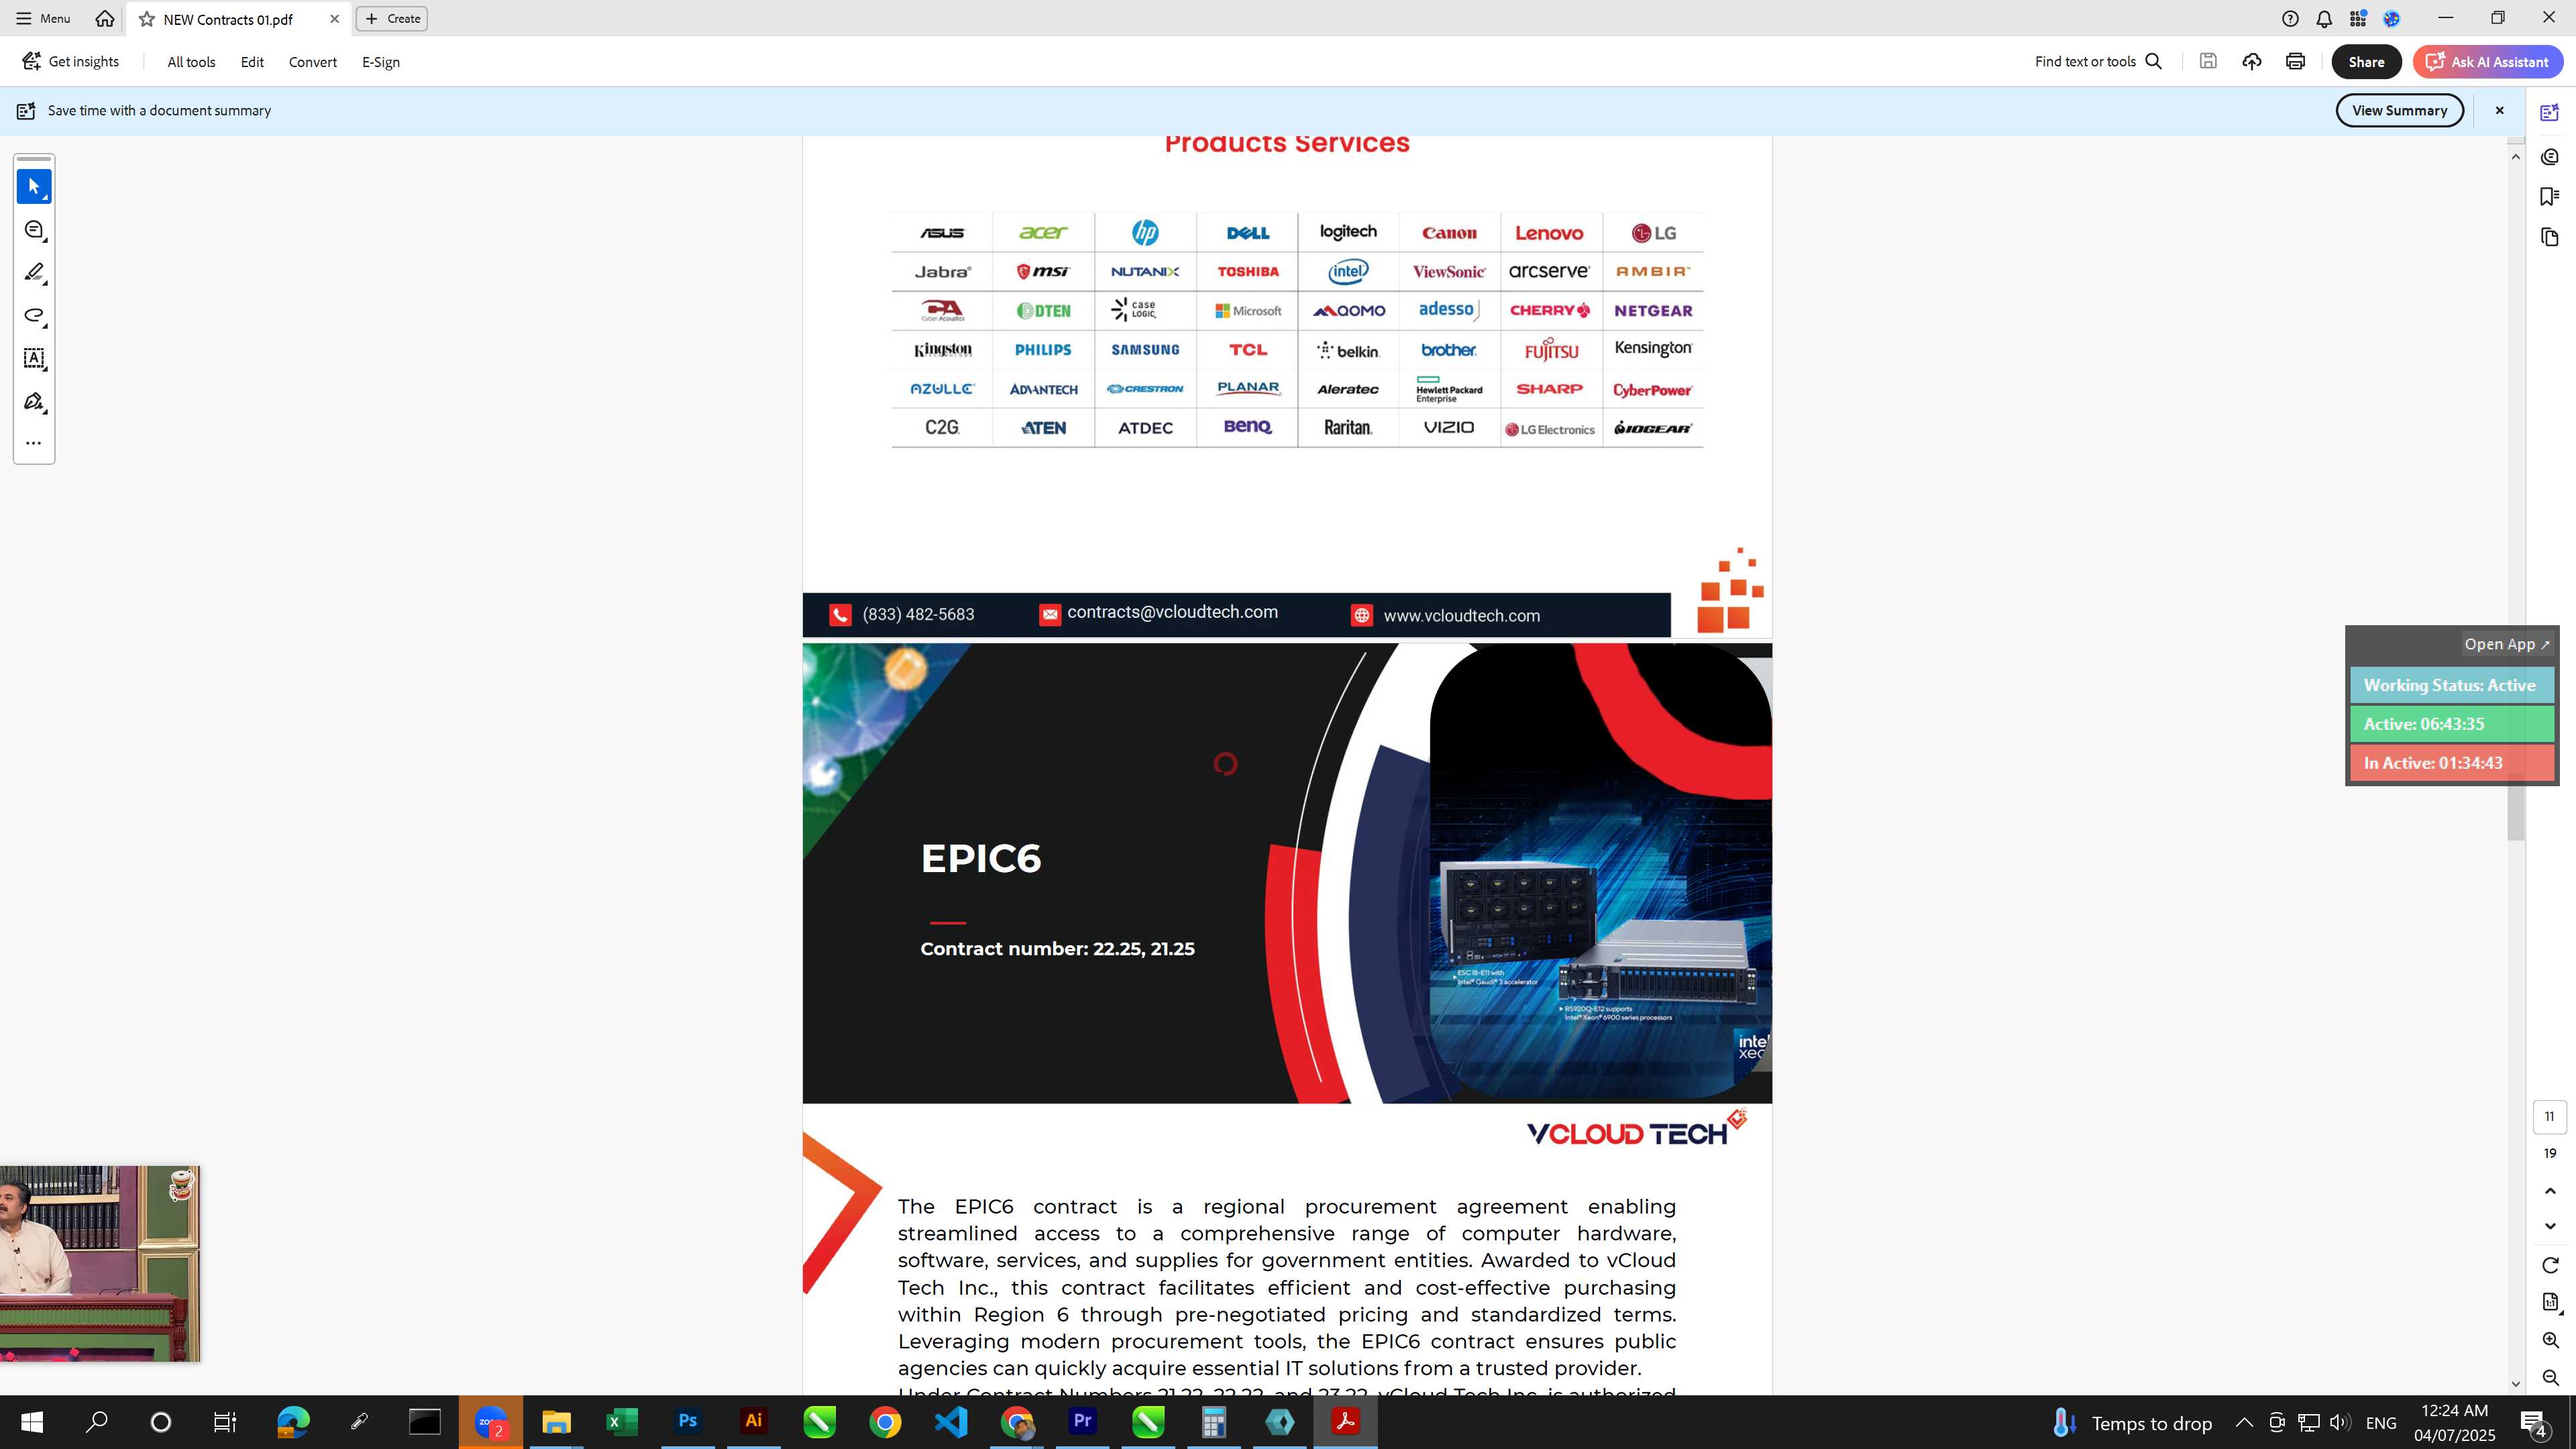Zoom in on the document

point(2549,1341)
